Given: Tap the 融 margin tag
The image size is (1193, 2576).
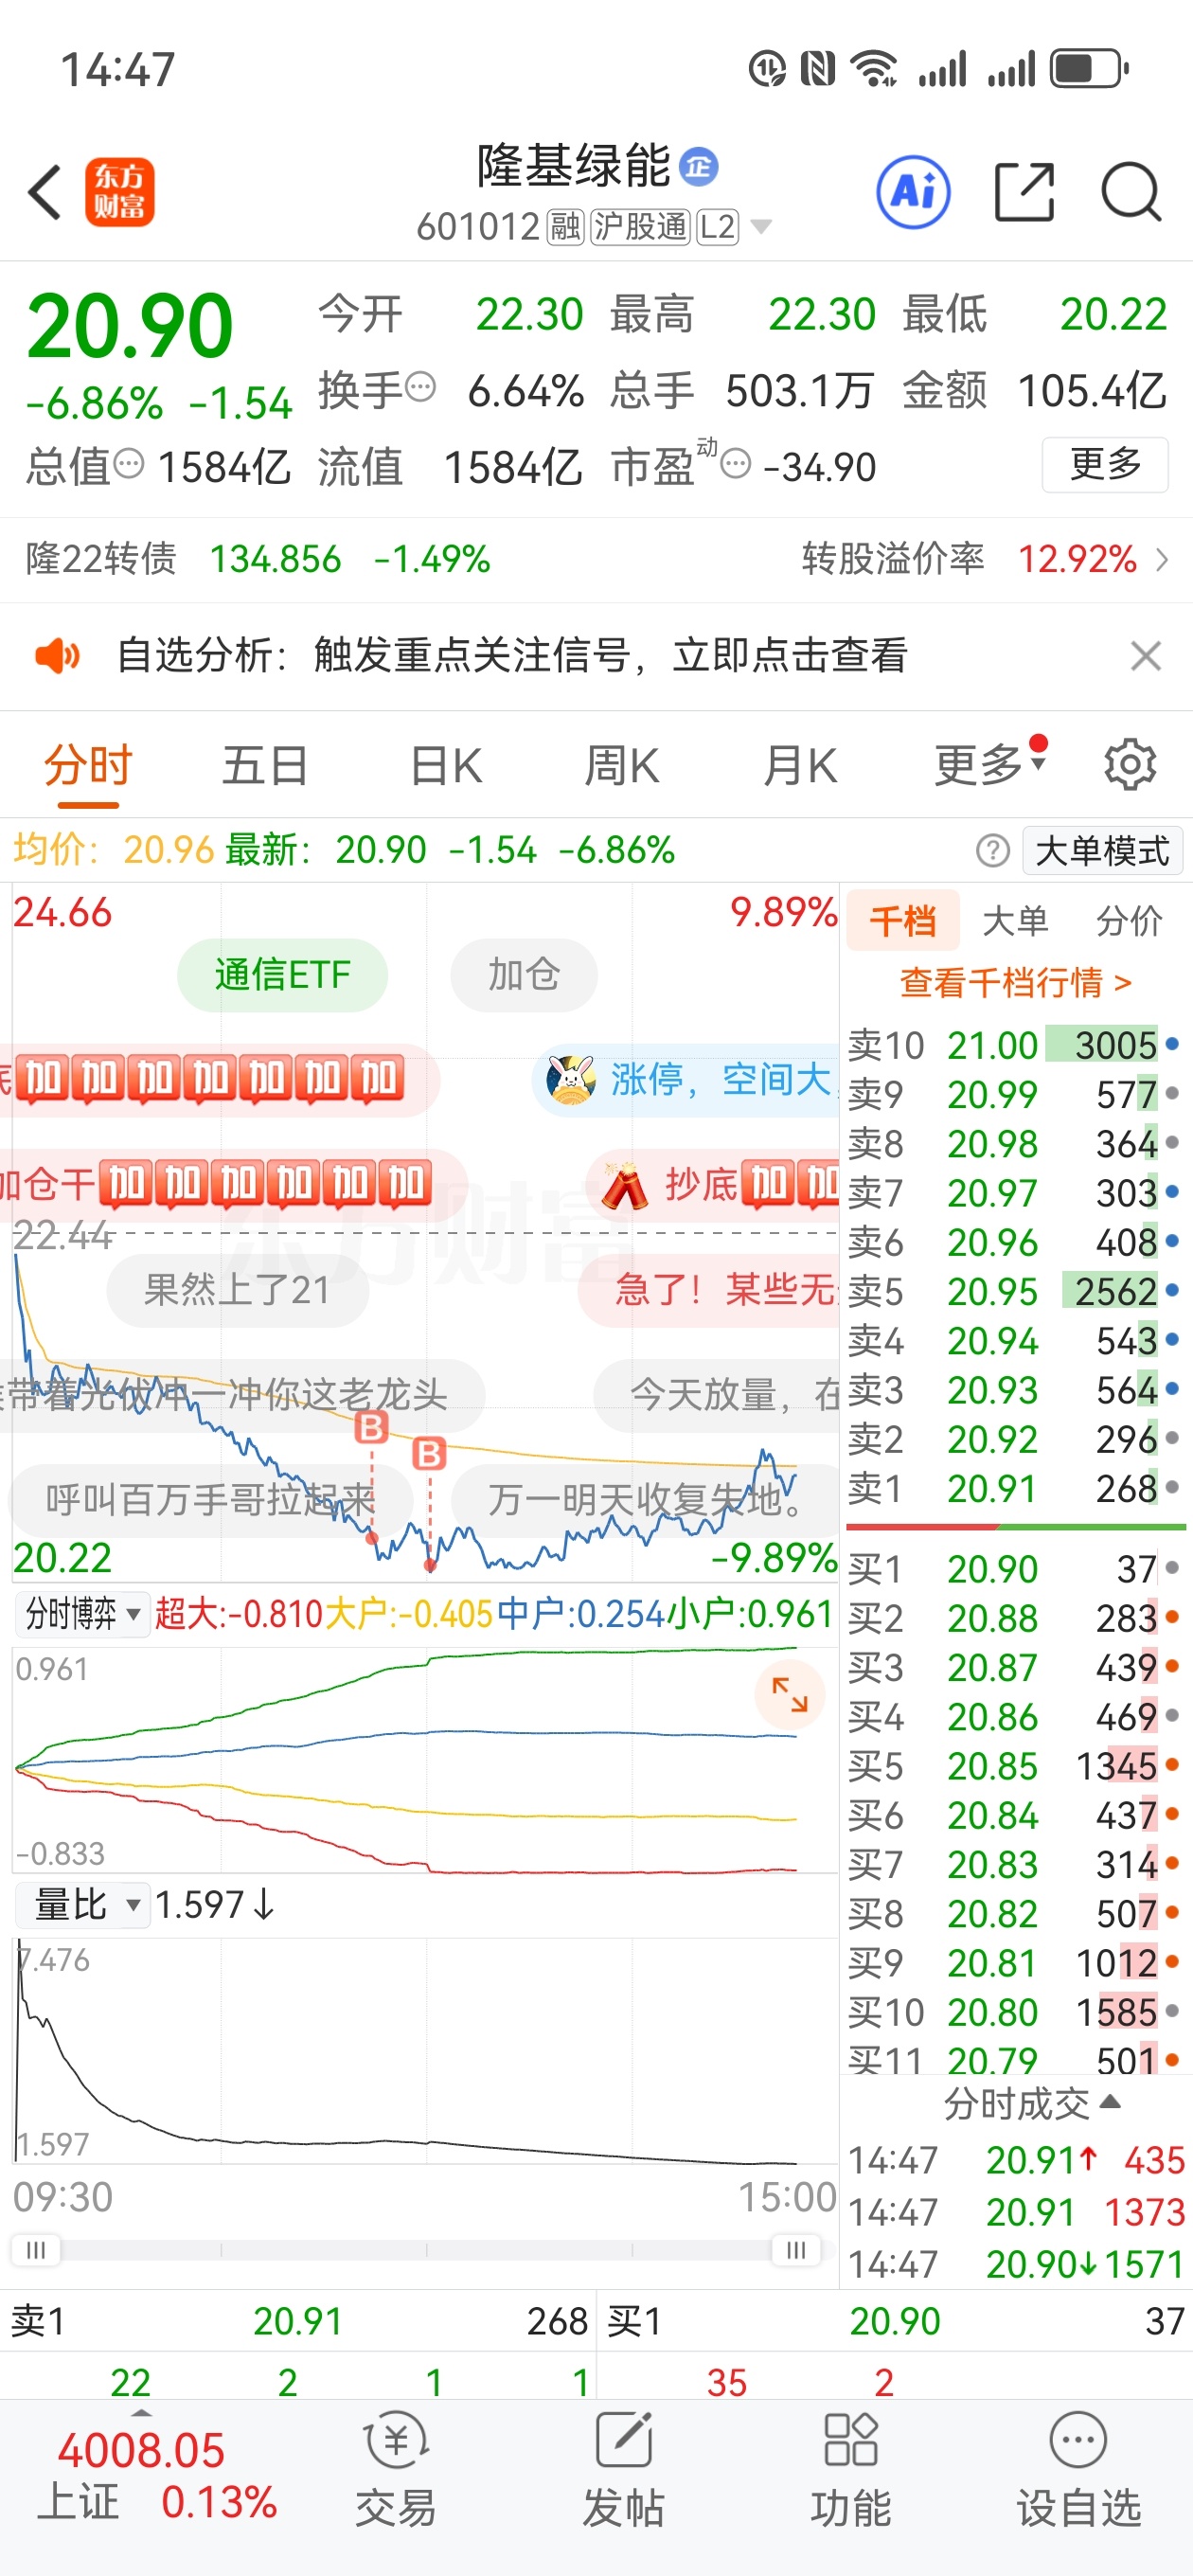Looking at the screenshot, I should pos(565,227).
